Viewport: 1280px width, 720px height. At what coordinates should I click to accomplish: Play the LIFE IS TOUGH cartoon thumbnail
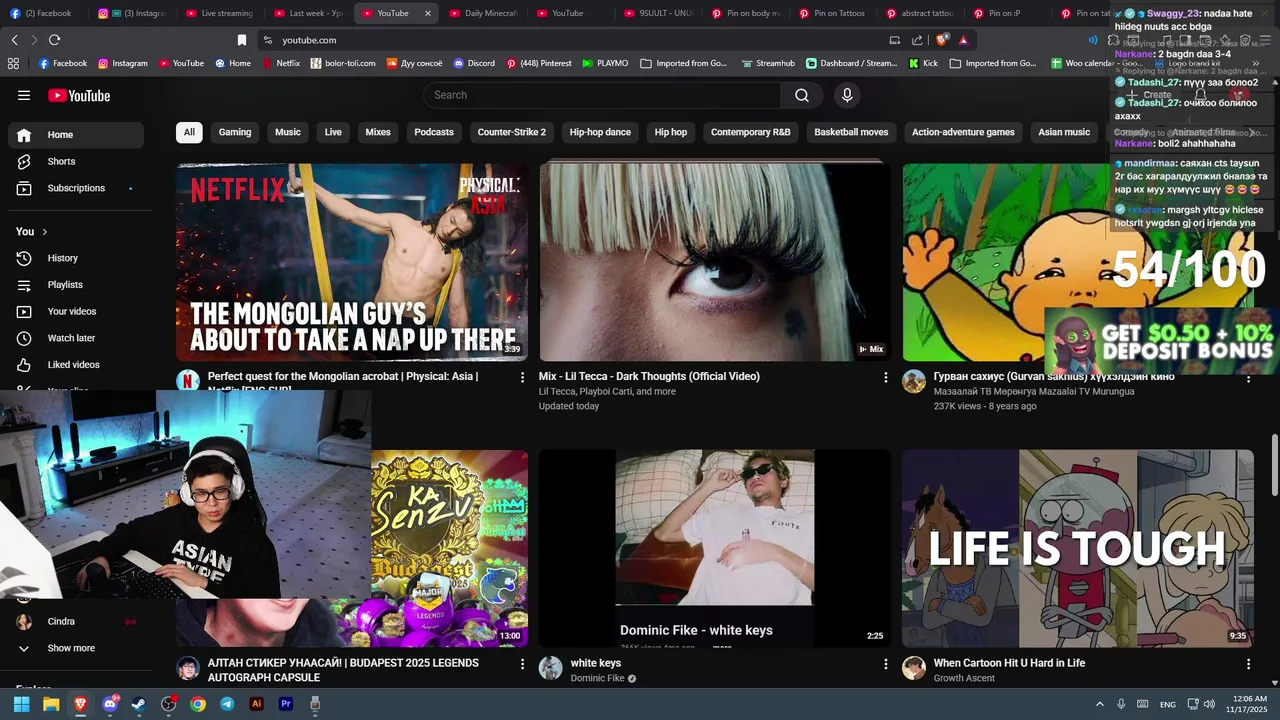click(x=1077, y=548)
